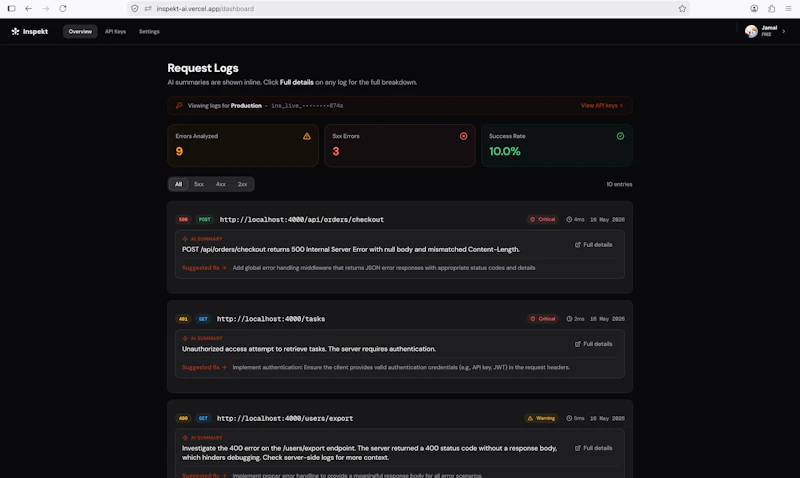The height and width of the screenshot is (478, 800).
Task: Reload the page with refresh icon
Action: click(63, 9)
